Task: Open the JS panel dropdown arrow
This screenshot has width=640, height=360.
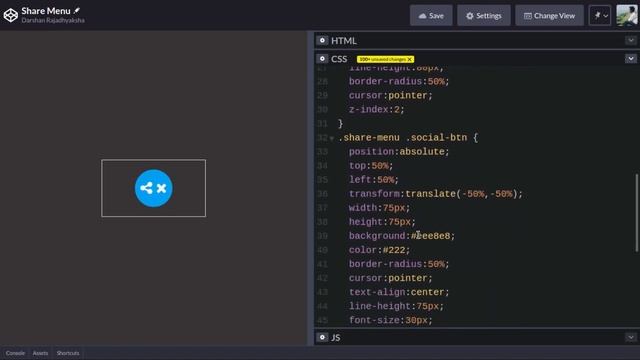Action: coord(631,337)
